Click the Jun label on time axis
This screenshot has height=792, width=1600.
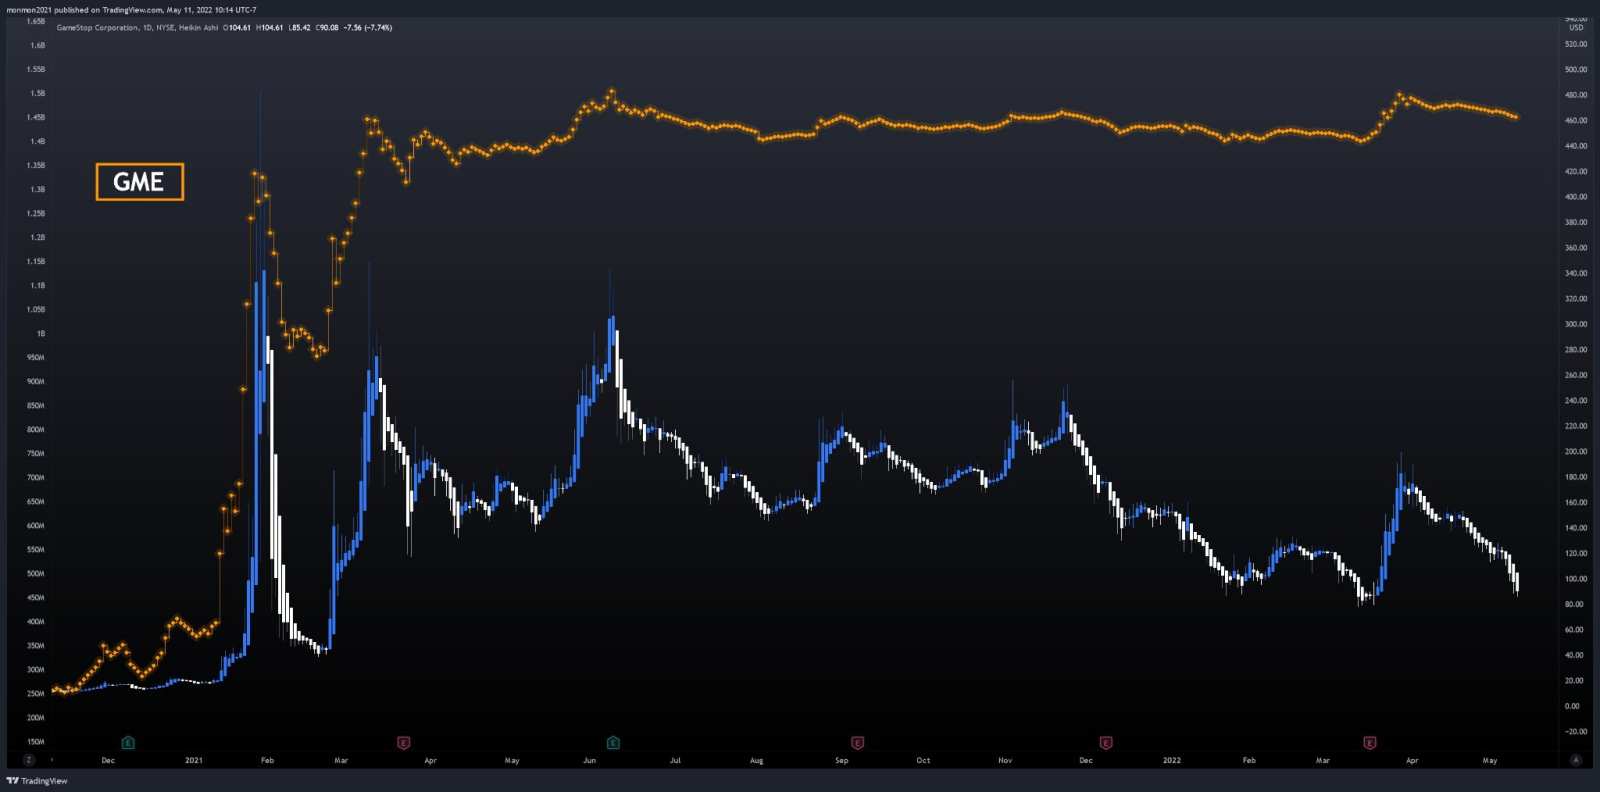[x=590, y=761]
